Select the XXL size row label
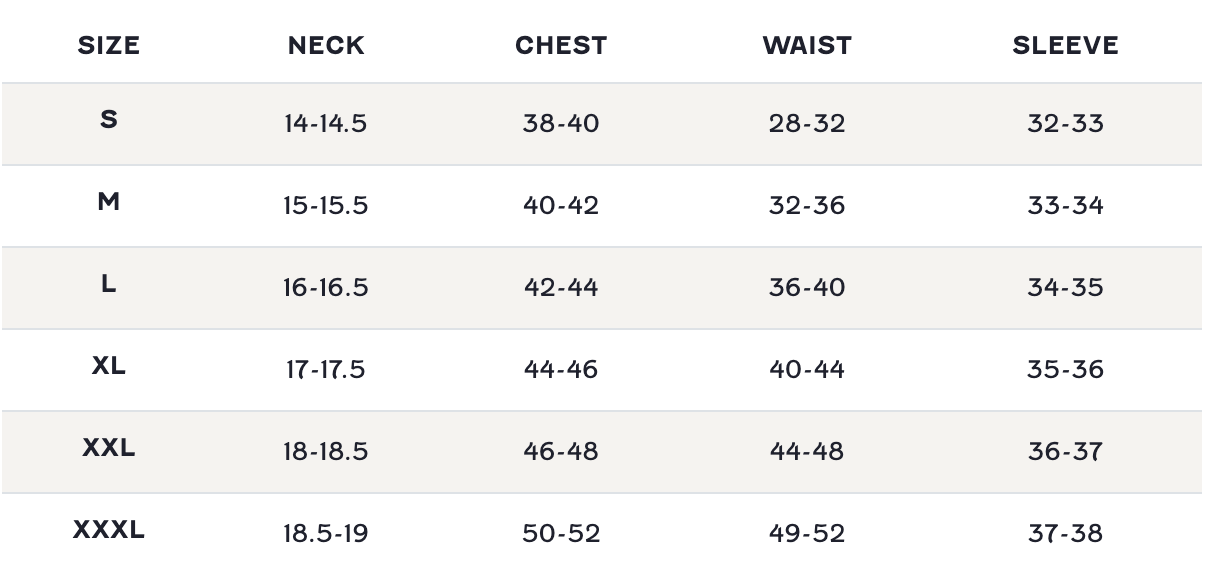The width and height of the screenshot is (1206, 574). (108, 448)
